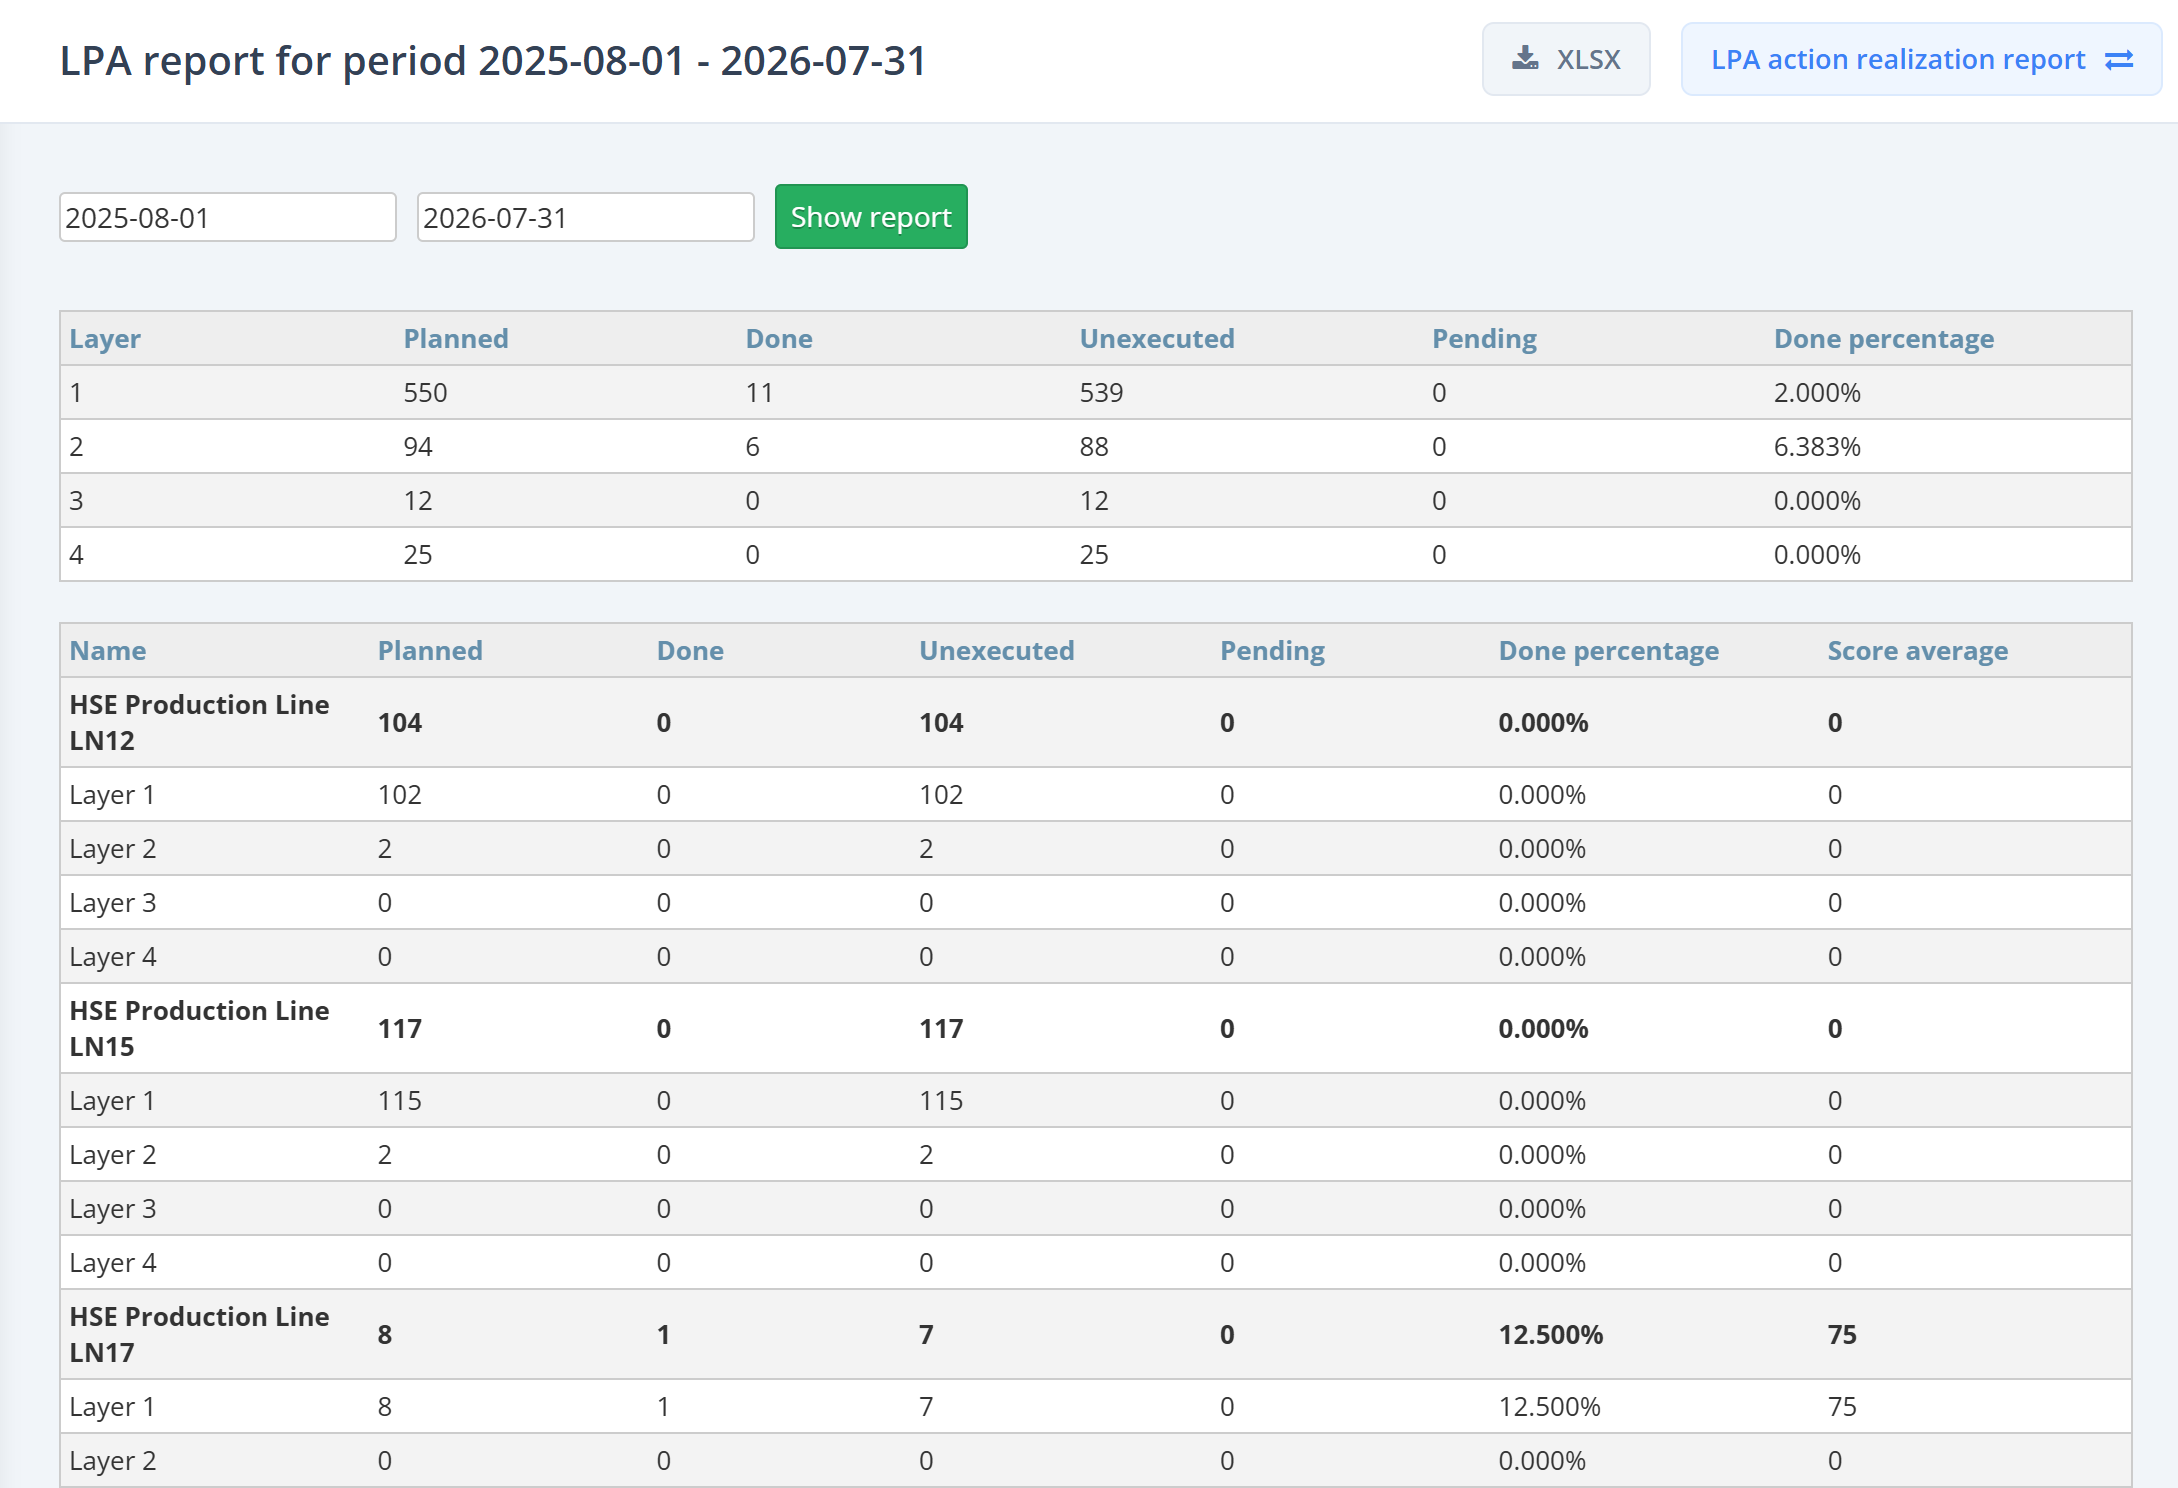
Task: Click the Name column header
Action: click(x=108, y=650)
